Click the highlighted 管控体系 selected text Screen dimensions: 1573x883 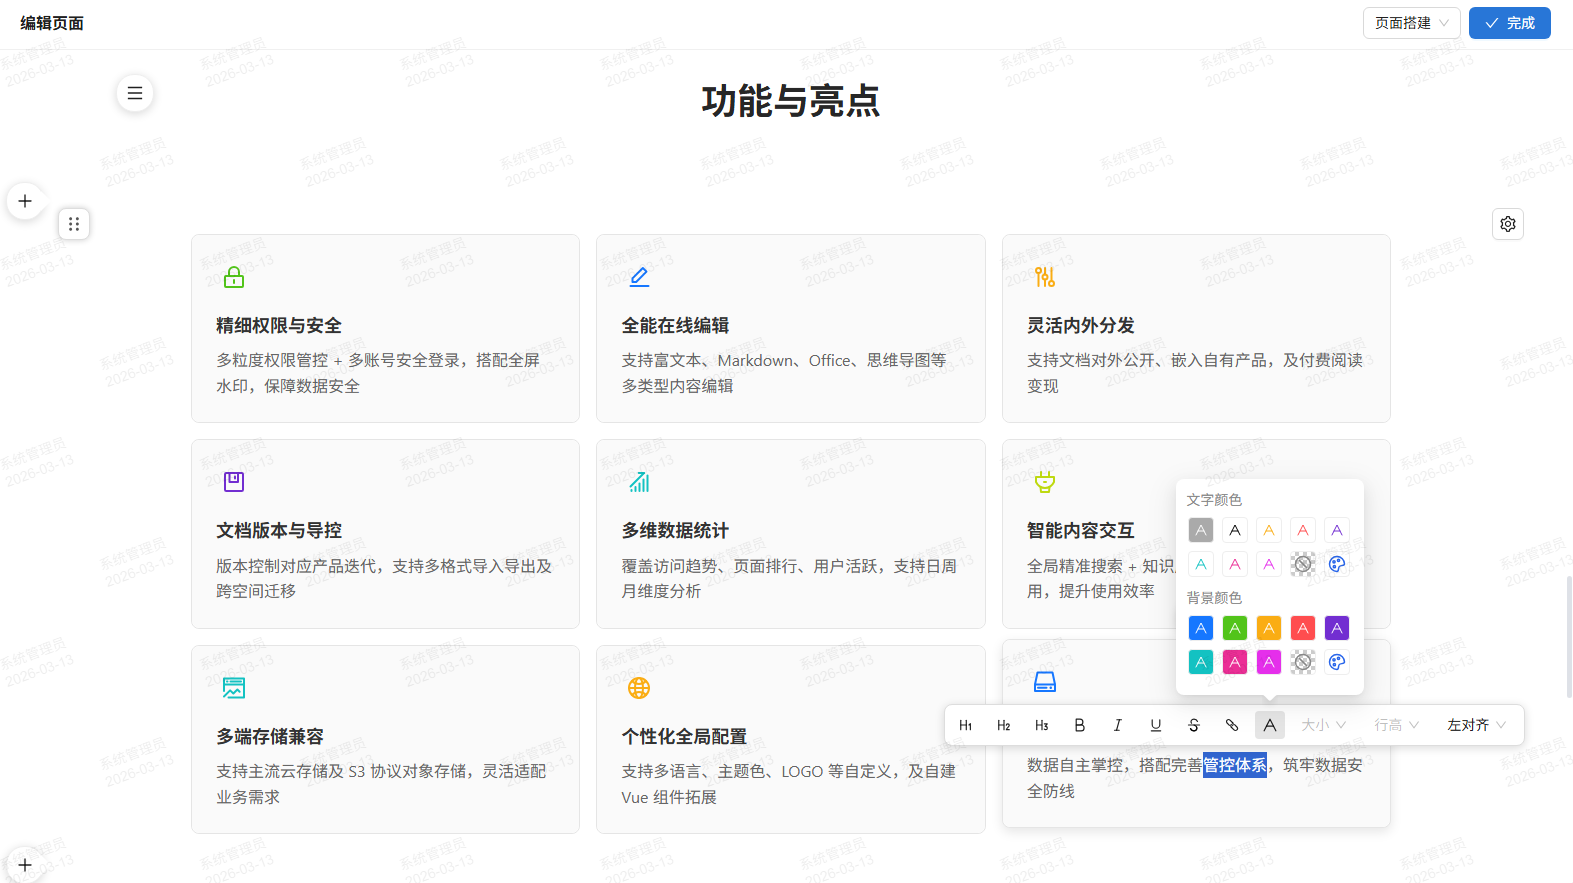point(1235,765)
